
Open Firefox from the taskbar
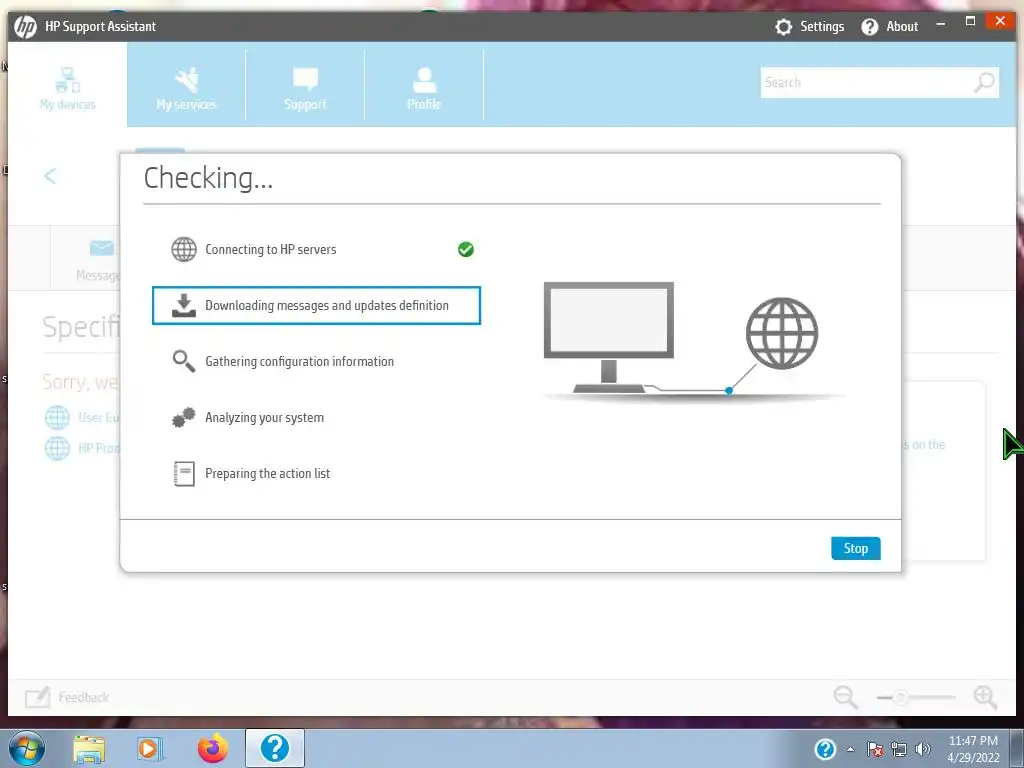tap(212, 748)
